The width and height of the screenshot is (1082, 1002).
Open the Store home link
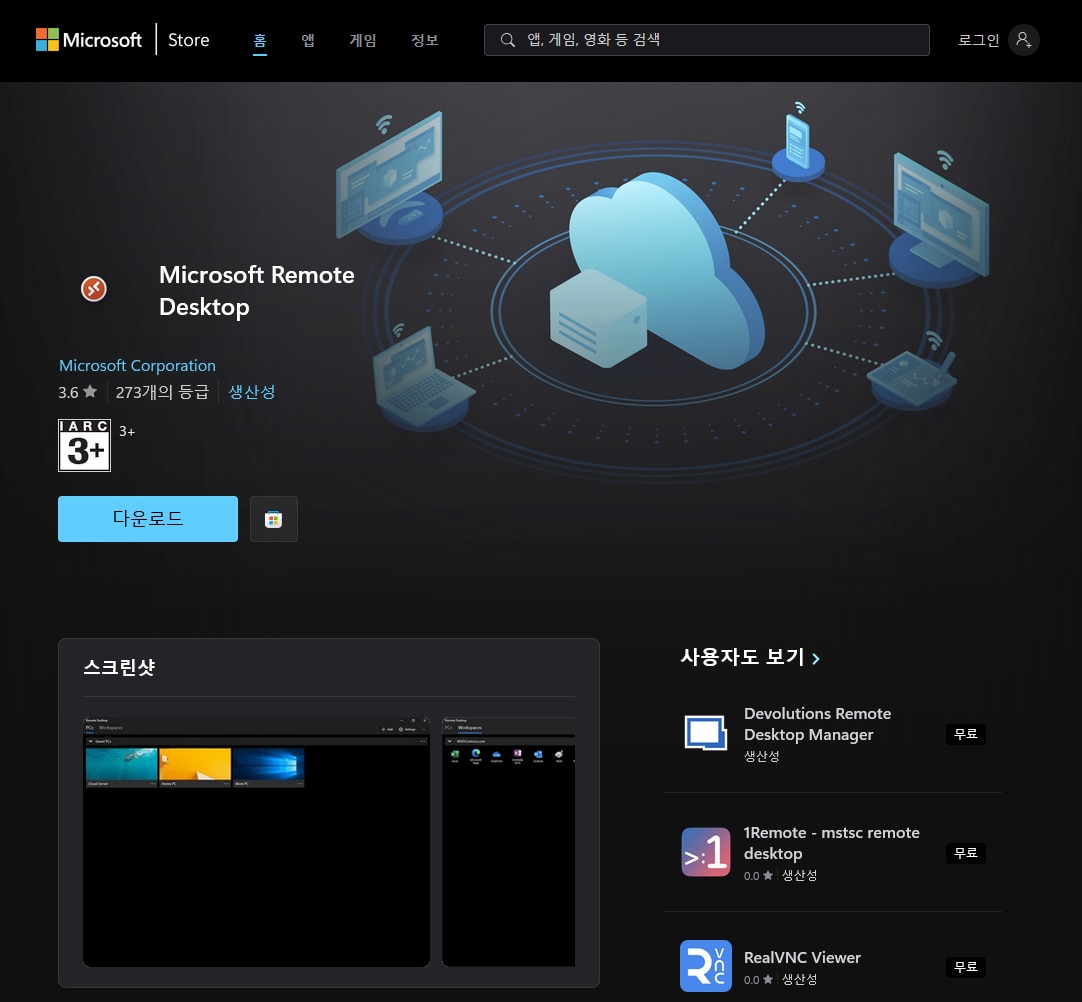coord(188,40)
